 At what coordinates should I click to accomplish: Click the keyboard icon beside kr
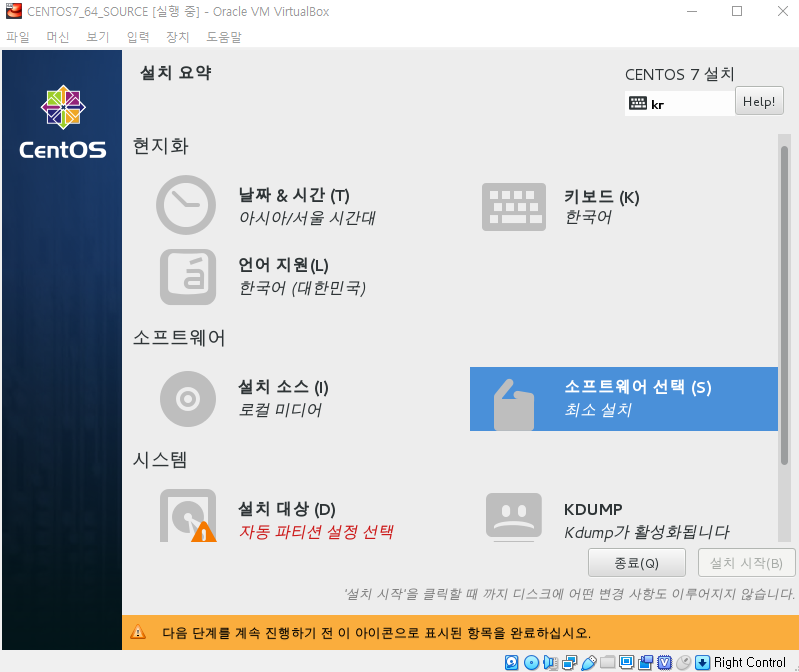(637, 103)
